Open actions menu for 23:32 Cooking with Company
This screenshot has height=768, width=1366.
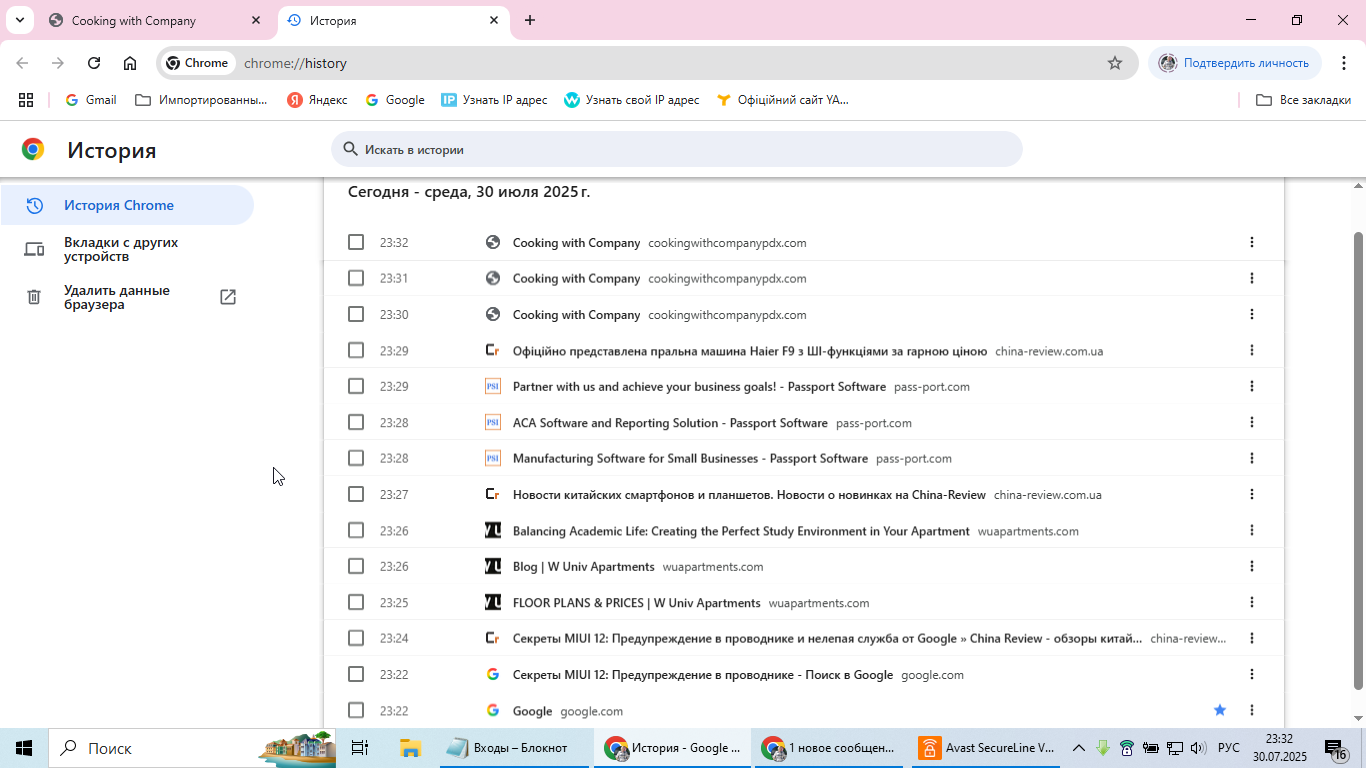coord(1251,242)
